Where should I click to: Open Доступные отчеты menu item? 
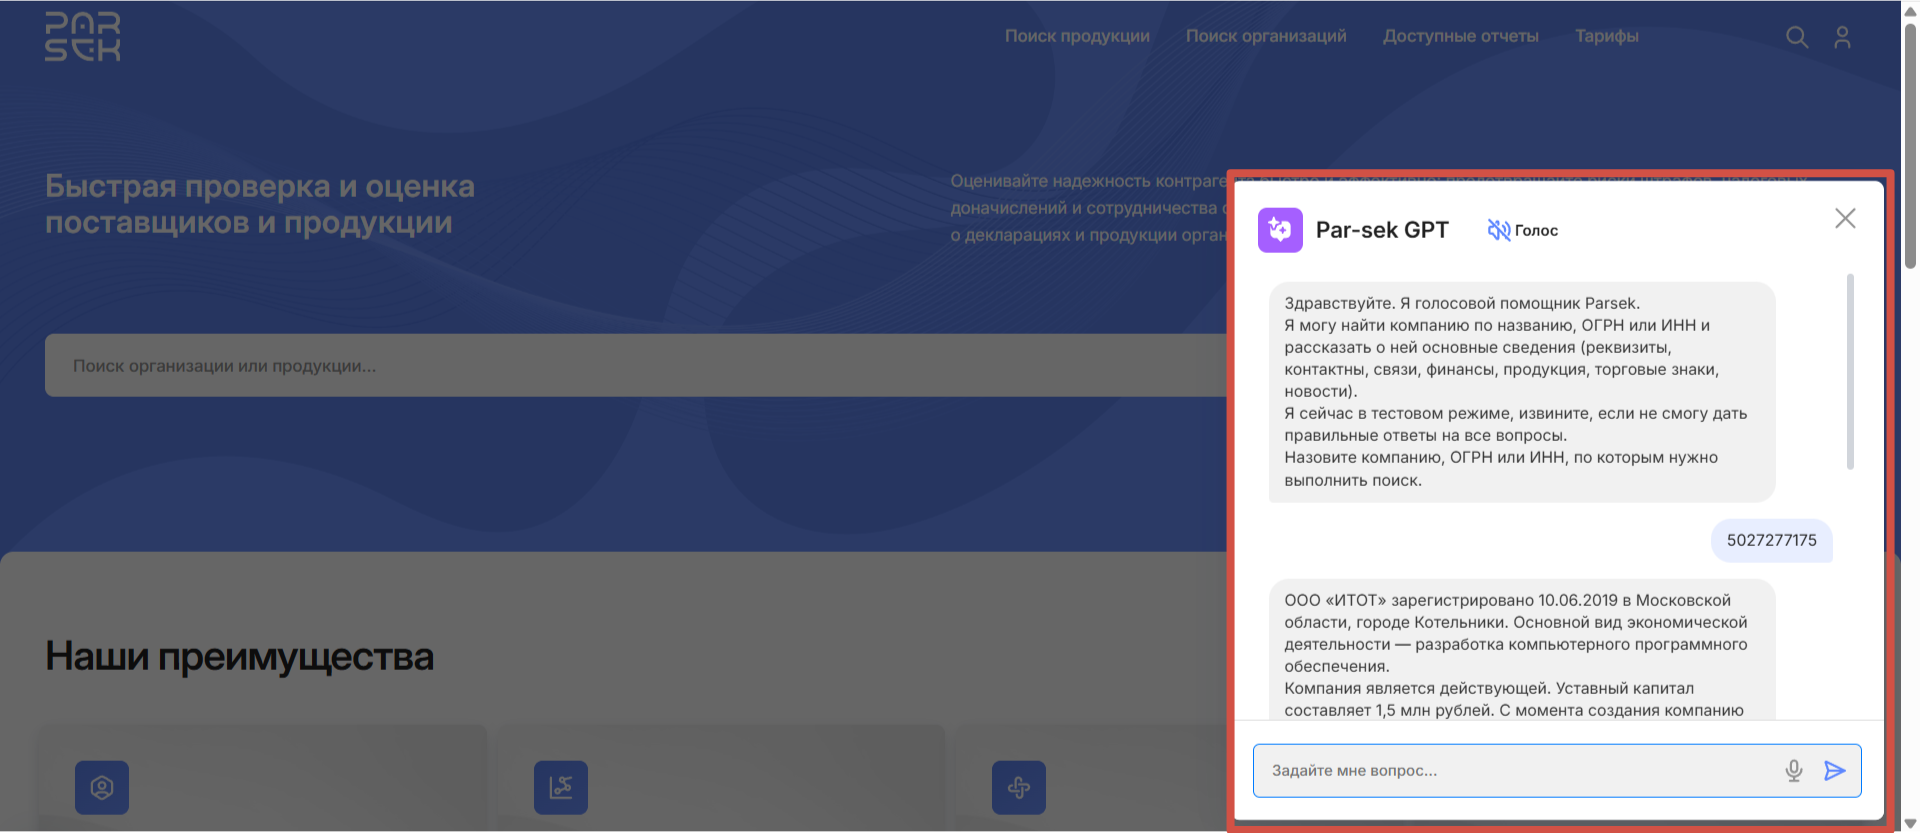(1461, 36)
